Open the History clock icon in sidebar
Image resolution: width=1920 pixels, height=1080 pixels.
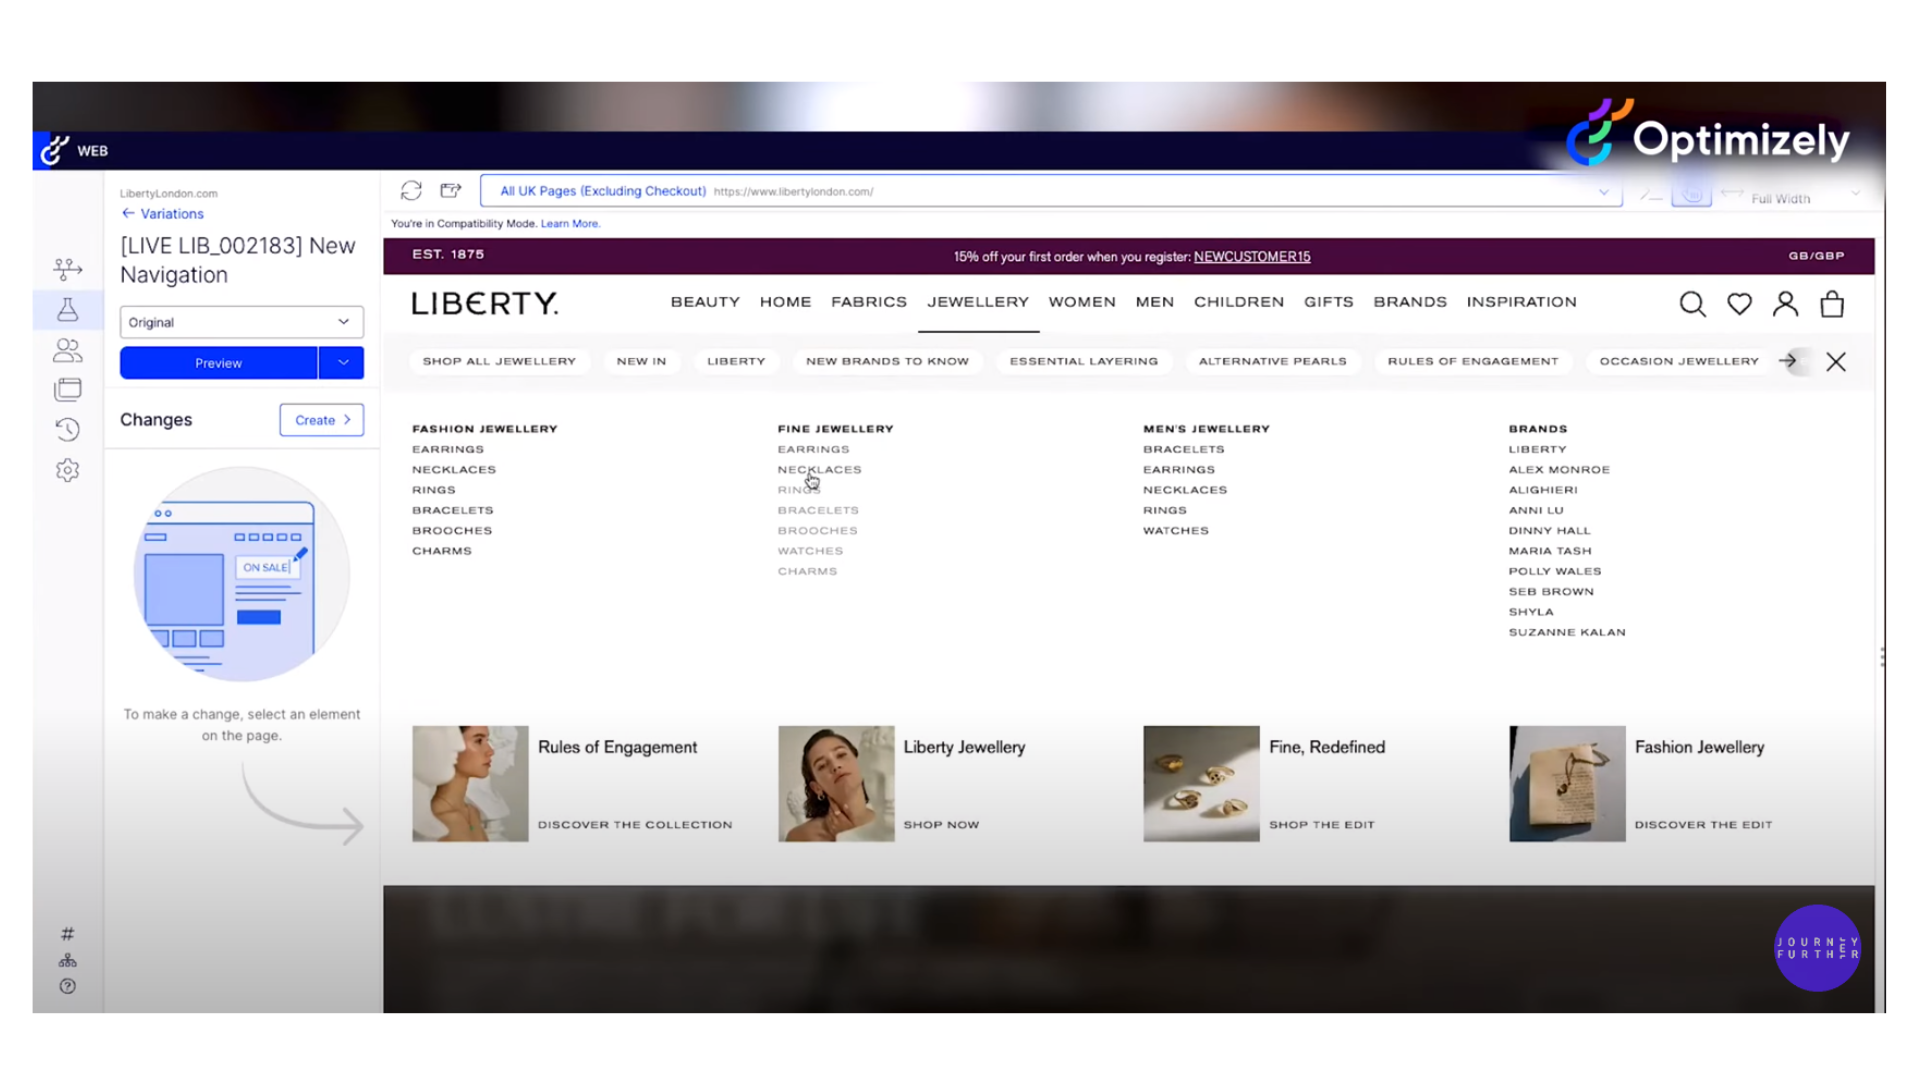67,429
